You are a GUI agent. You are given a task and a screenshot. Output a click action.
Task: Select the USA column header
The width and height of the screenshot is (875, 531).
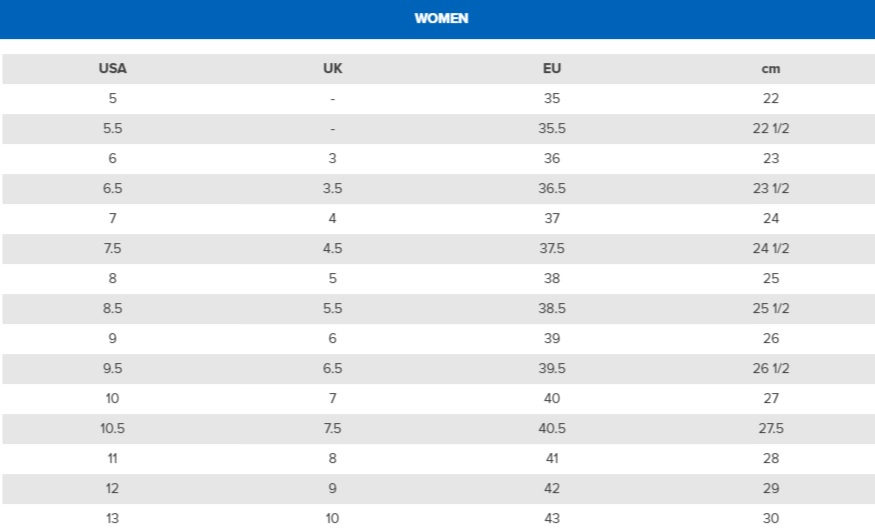coord(112,69)
